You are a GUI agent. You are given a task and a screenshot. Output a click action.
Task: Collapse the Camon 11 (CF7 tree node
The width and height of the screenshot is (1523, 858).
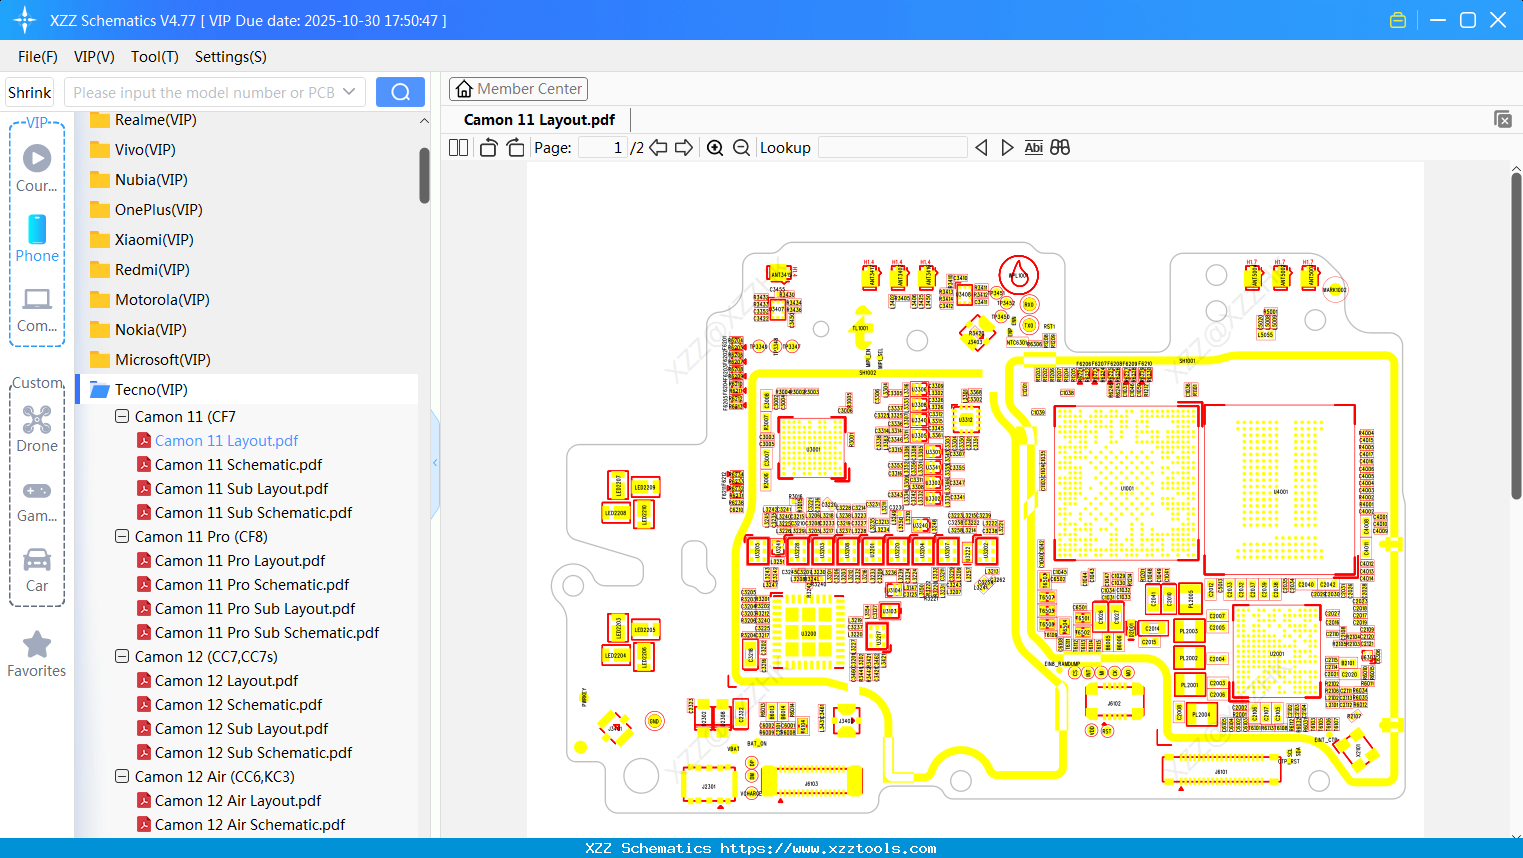click(122, 416)
